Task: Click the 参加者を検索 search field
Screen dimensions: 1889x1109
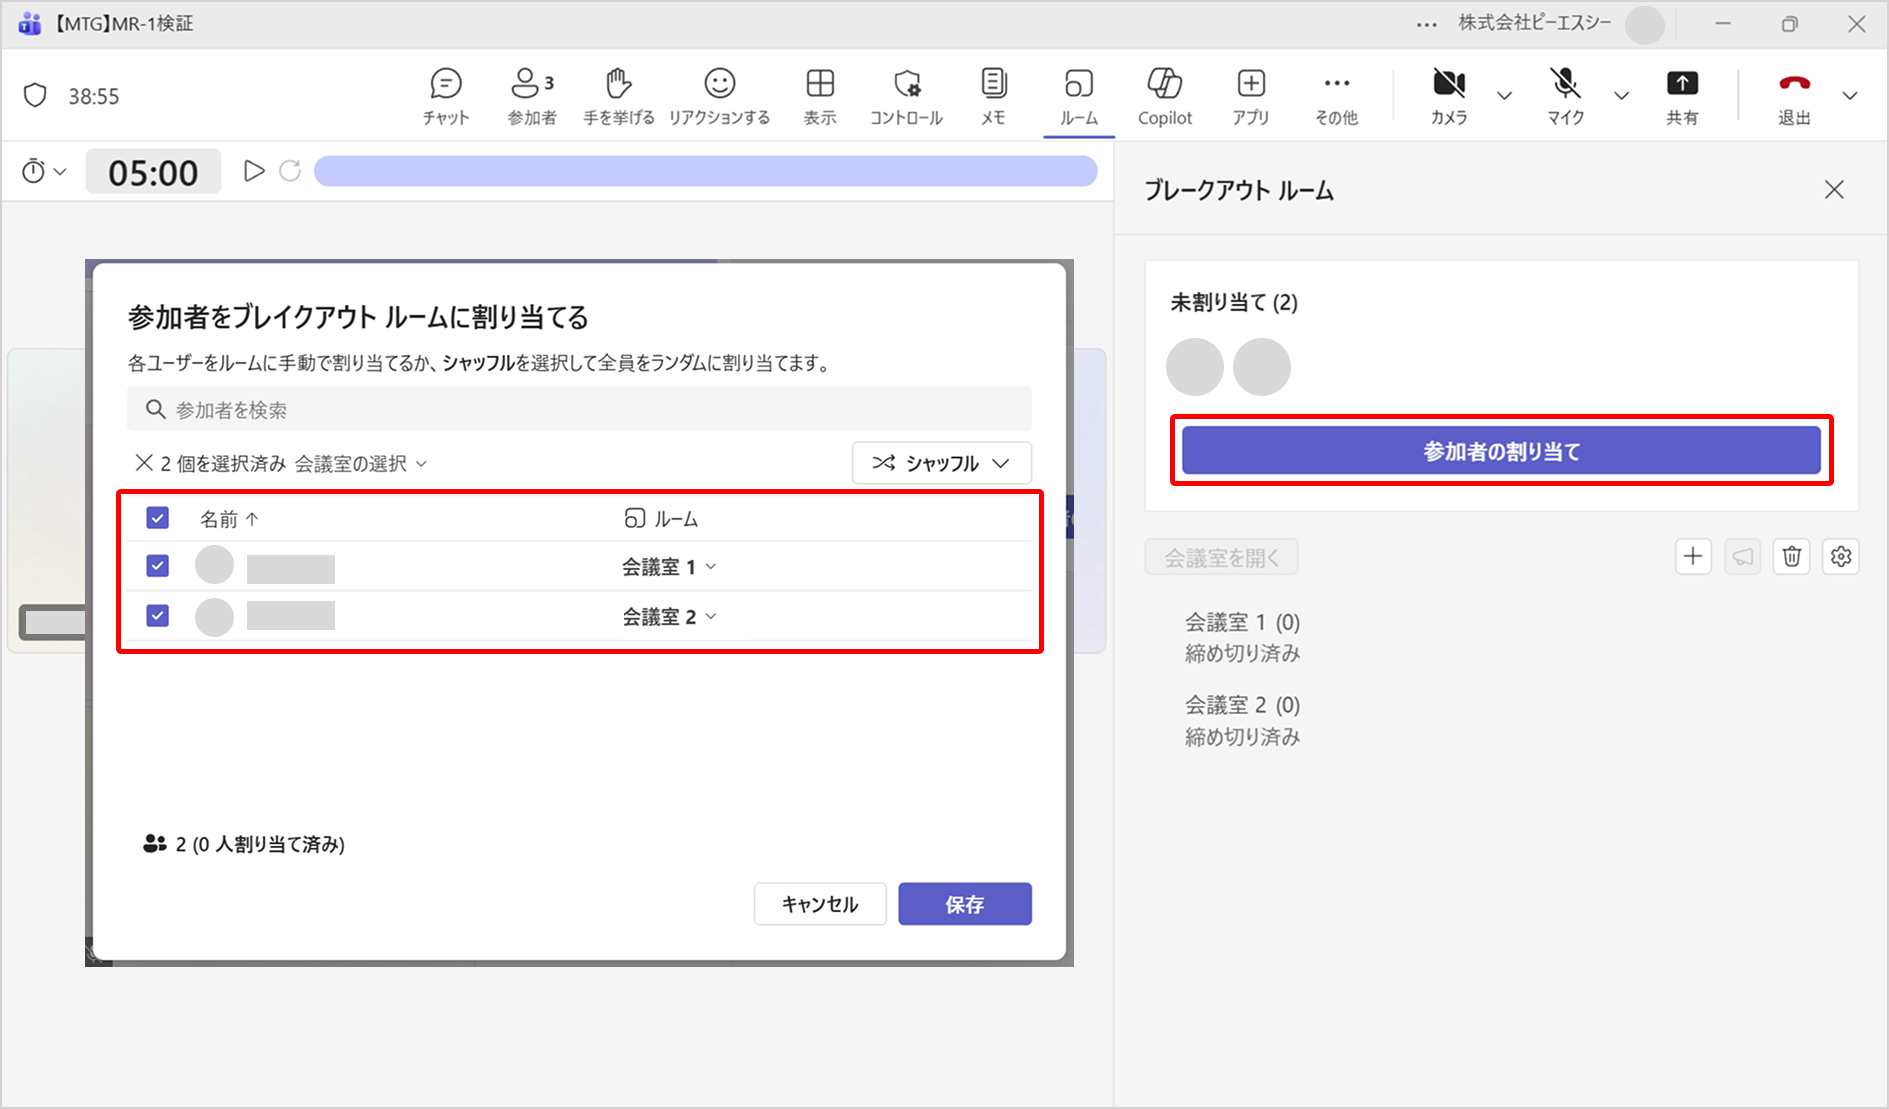Action: [580, 410]
